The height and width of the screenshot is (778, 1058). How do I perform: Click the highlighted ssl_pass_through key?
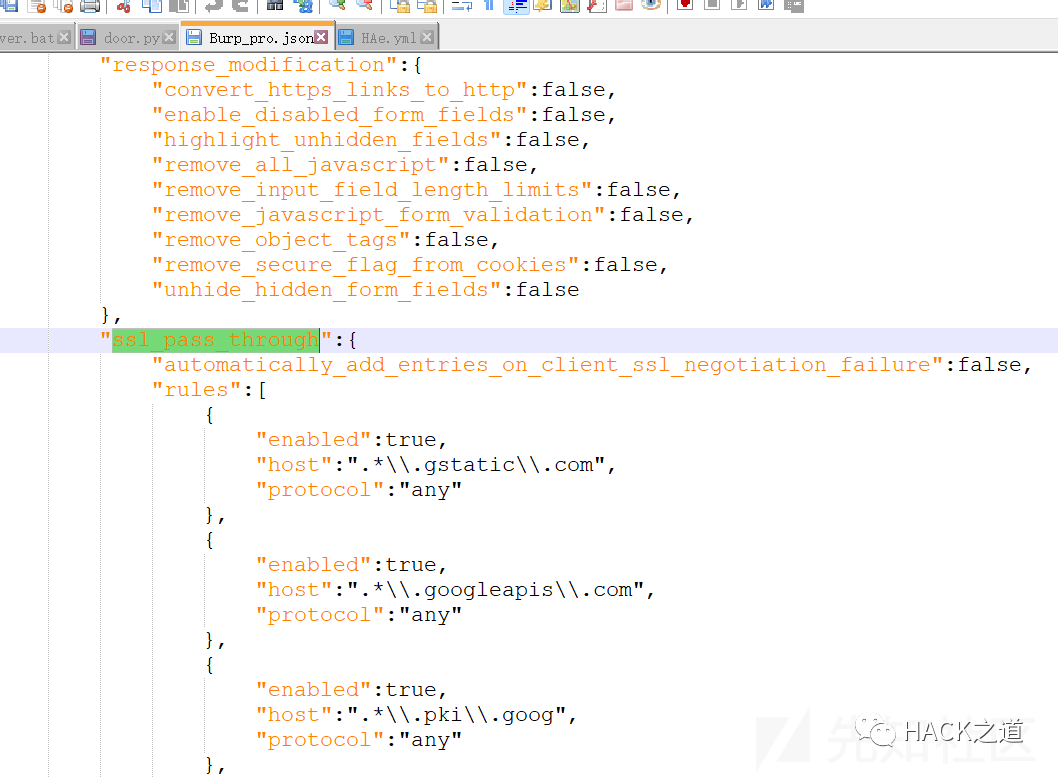coord(215,339)
